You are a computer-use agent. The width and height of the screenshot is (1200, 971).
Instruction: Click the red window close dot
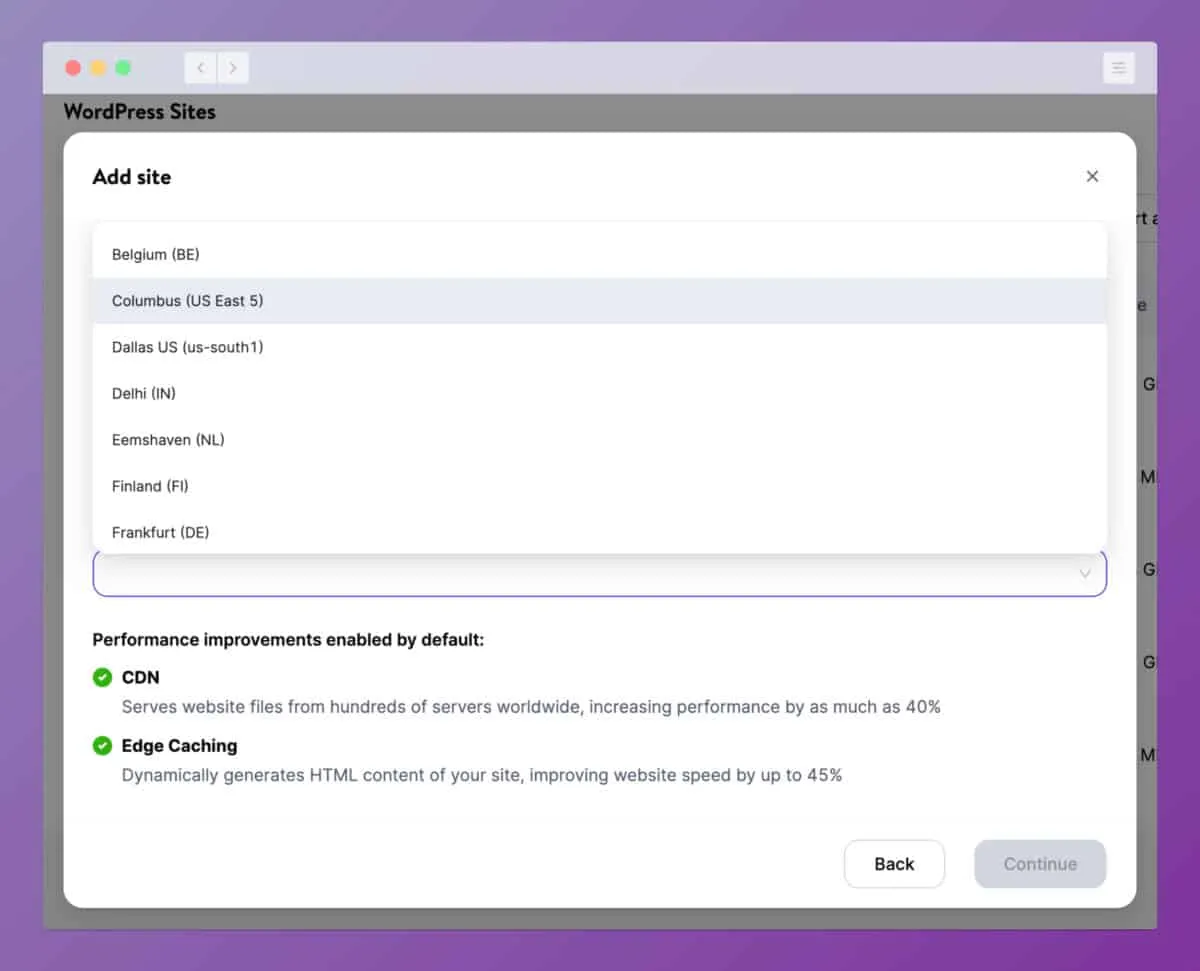[x=73, y=68]
